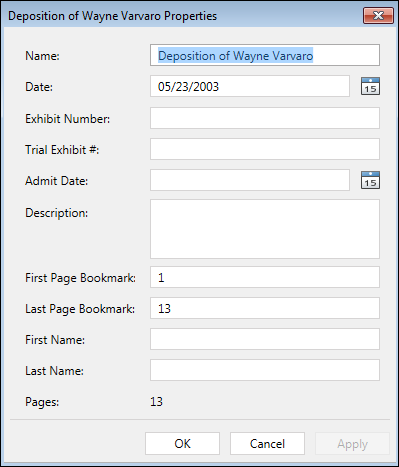
Task: Select the Last Page Bookmark field
Action: coord(265,308)
